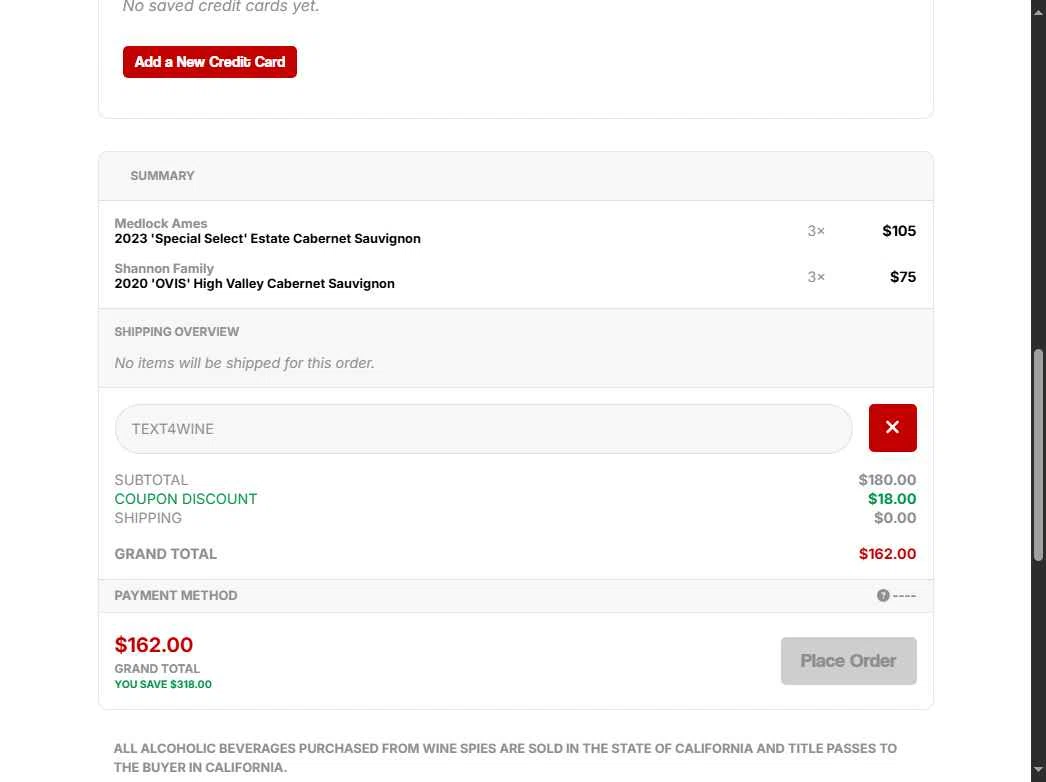Image resolution: width=1046 pixels, height=782 pixels.
Task: Click the $75 item price
Action: 903,277
